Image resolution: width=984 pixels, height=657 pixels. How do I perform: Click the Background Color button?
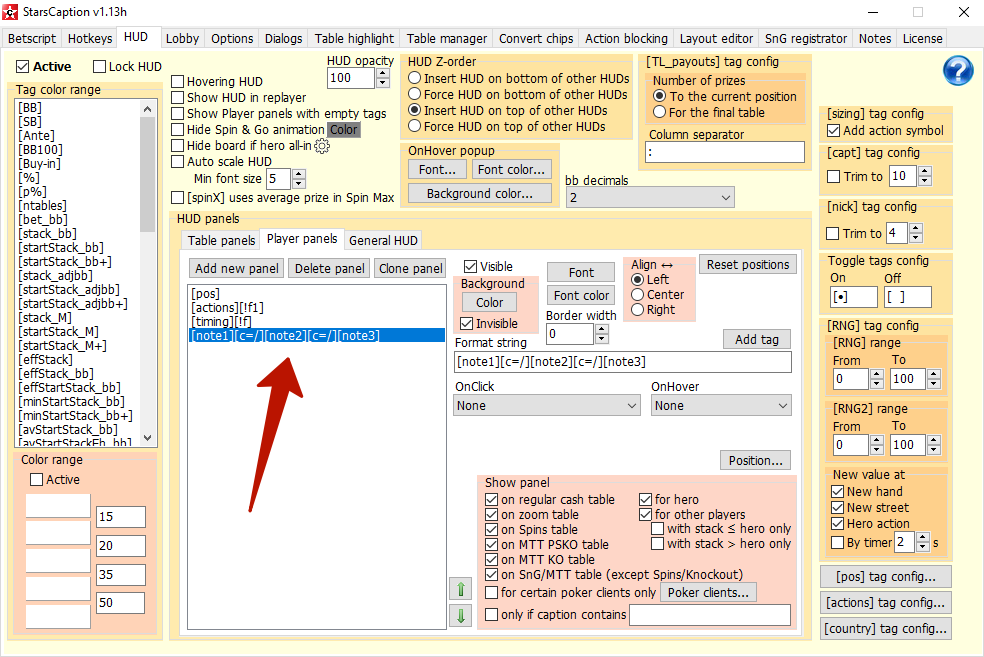point(489,303)
